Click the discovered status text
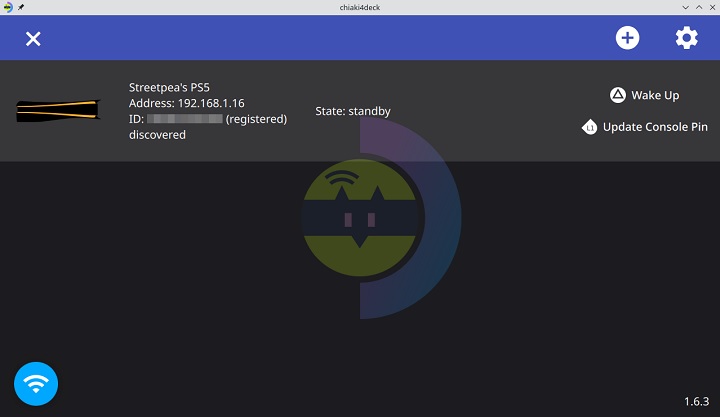 157,135
